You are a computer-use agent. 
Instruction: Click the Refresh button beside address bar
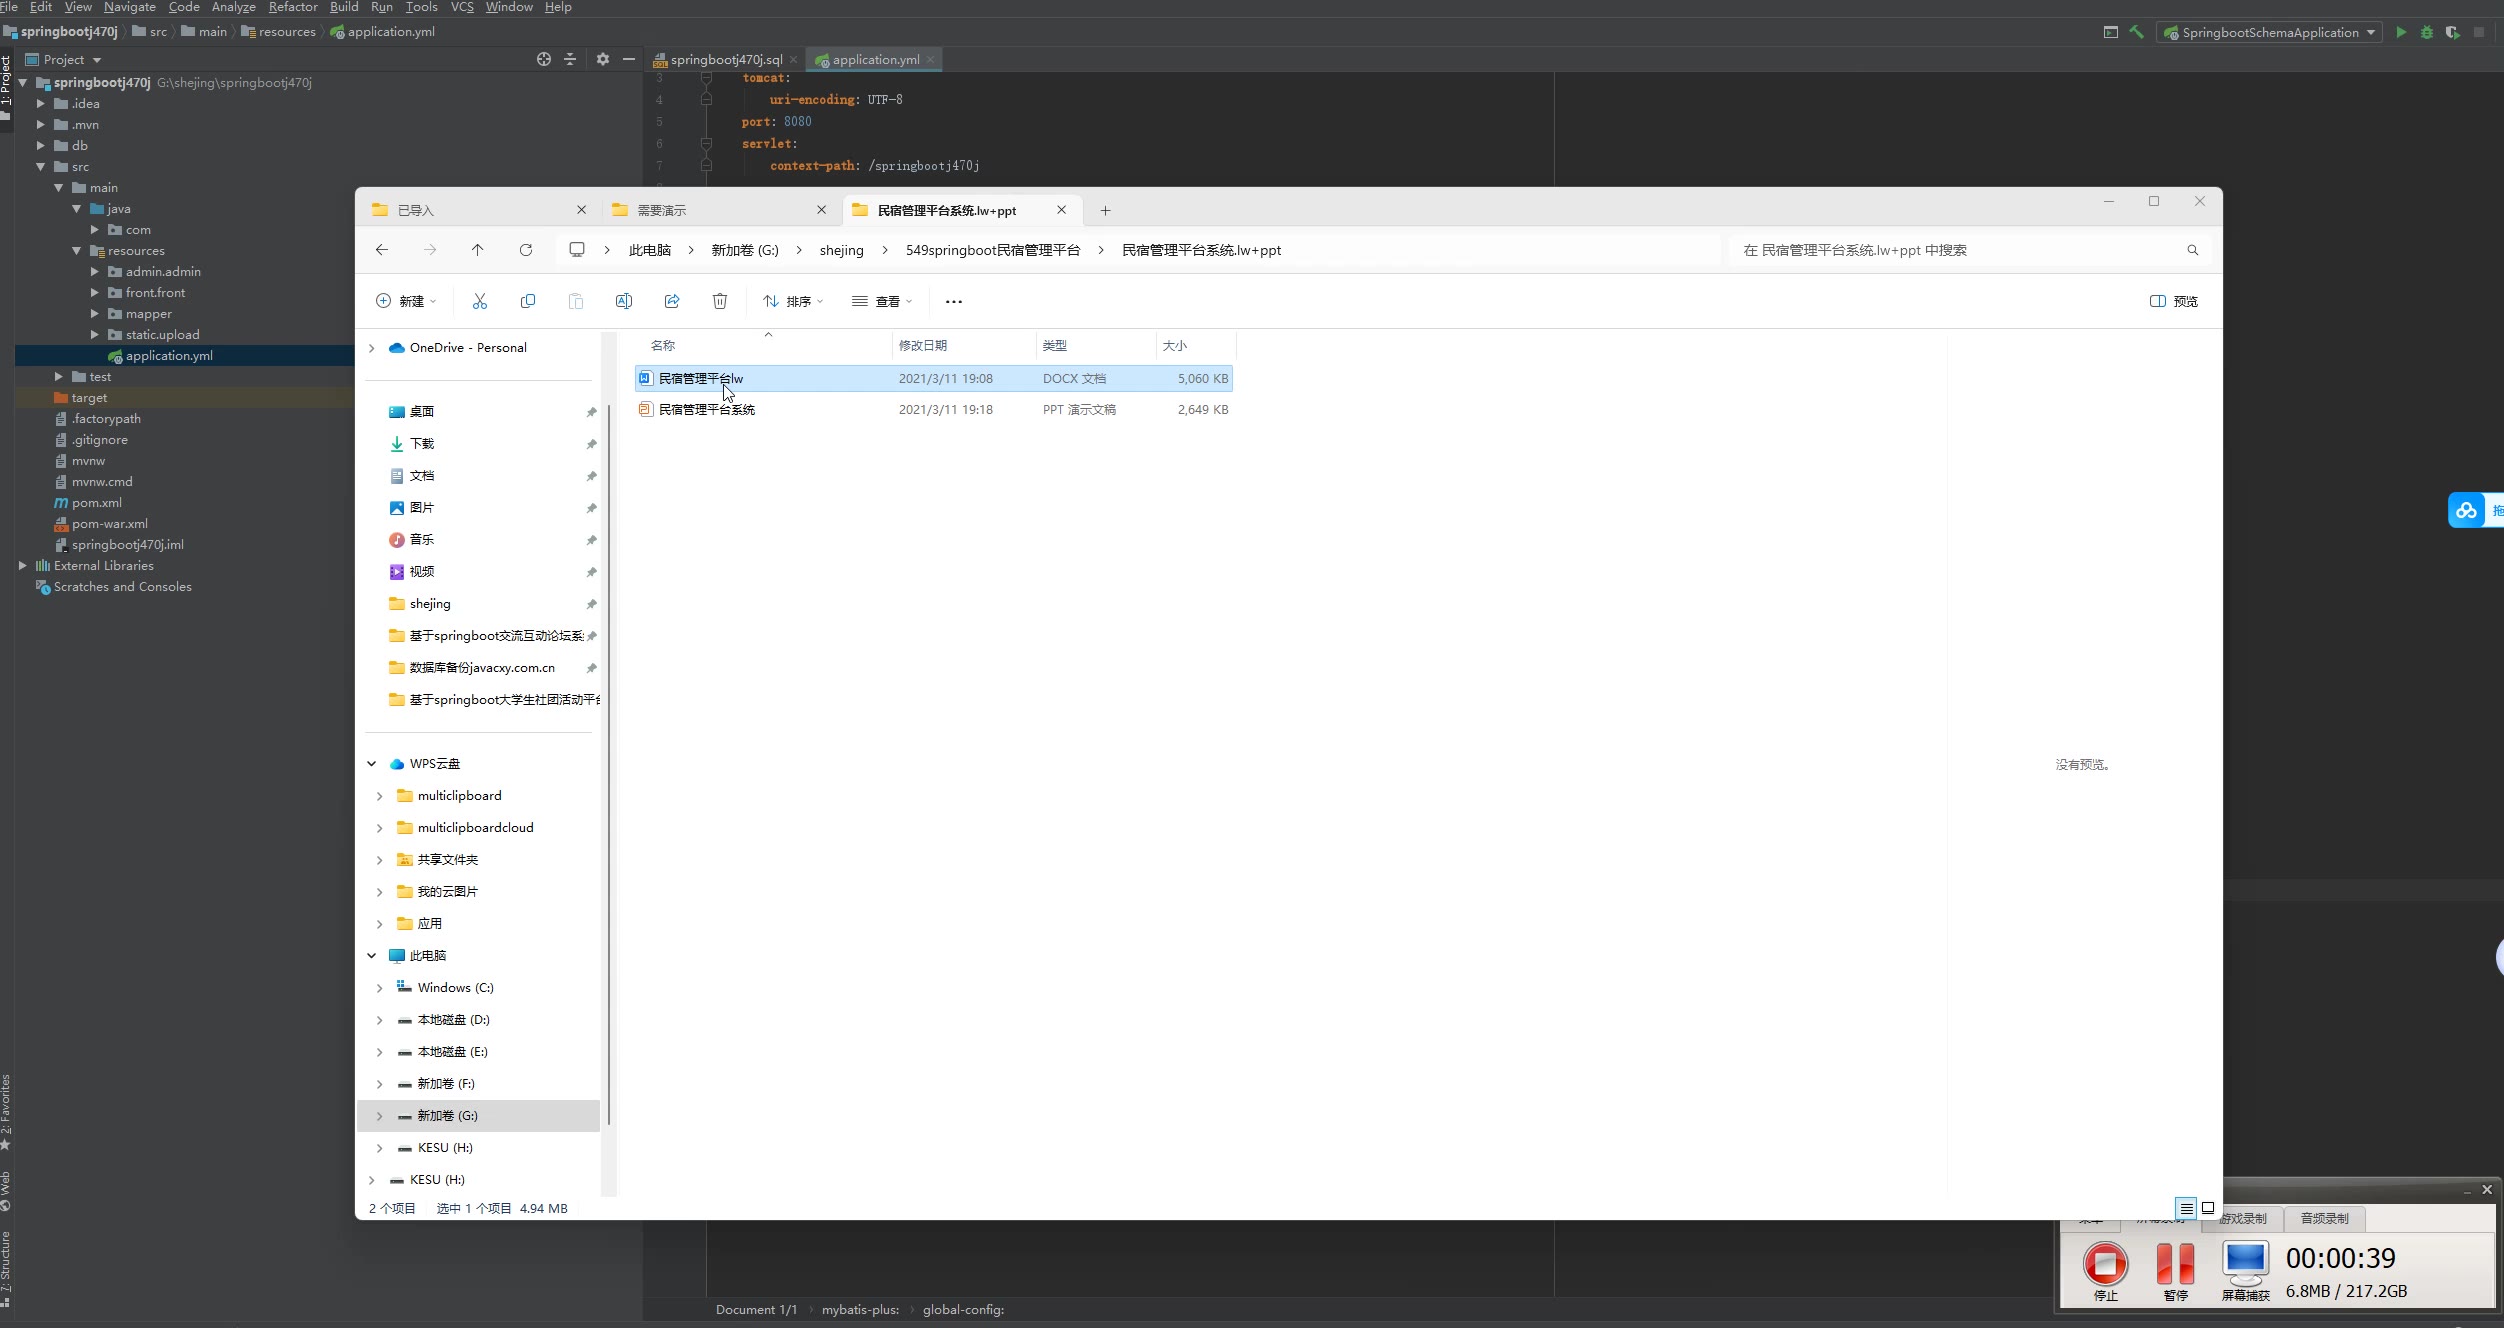pos(526,250)
